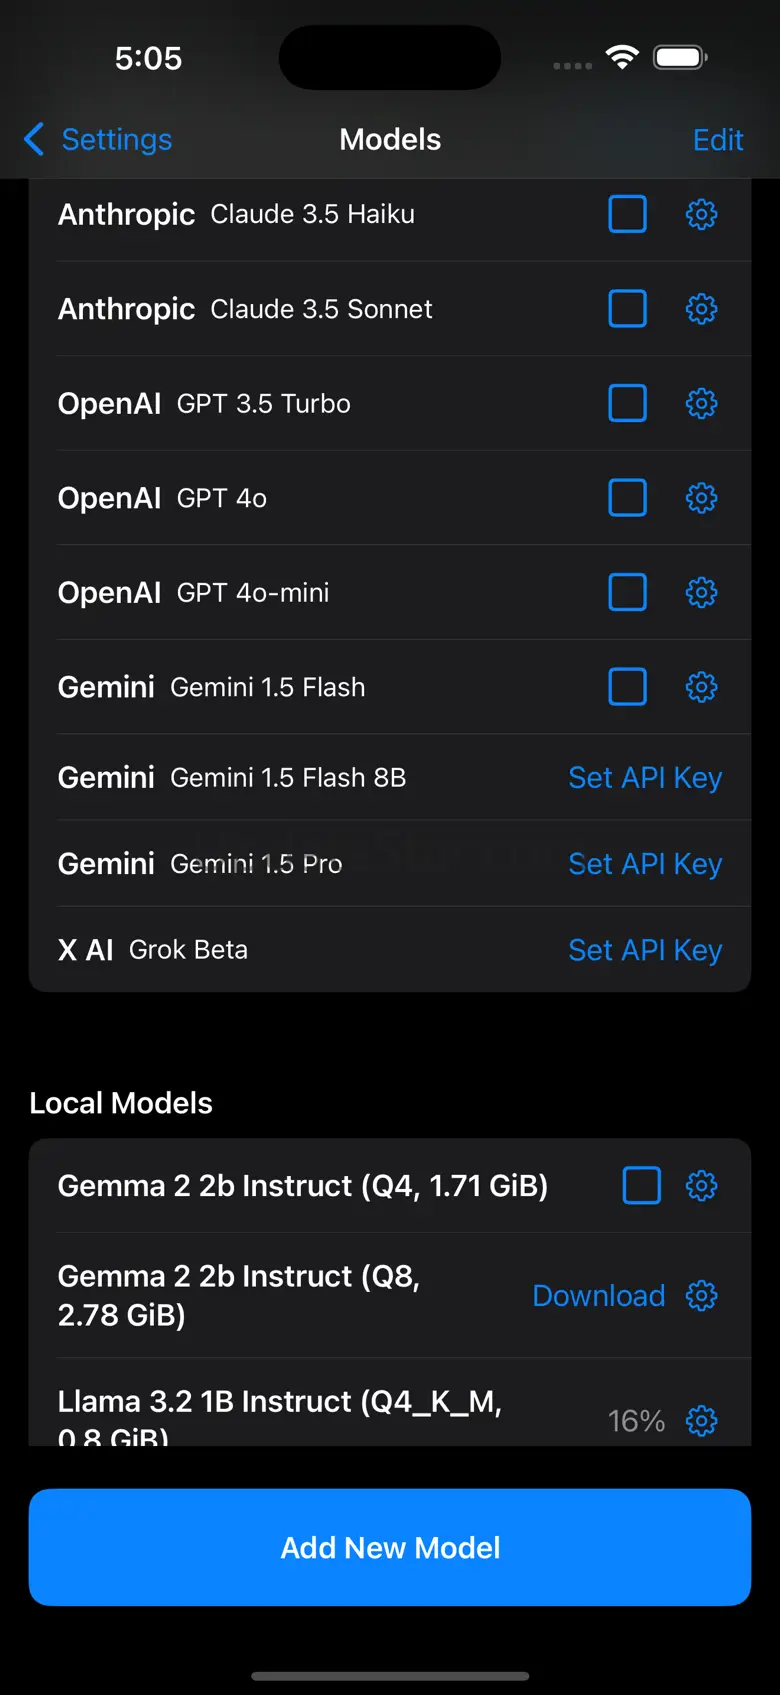Tap Edit in the navigation bar

pos(718,140)
